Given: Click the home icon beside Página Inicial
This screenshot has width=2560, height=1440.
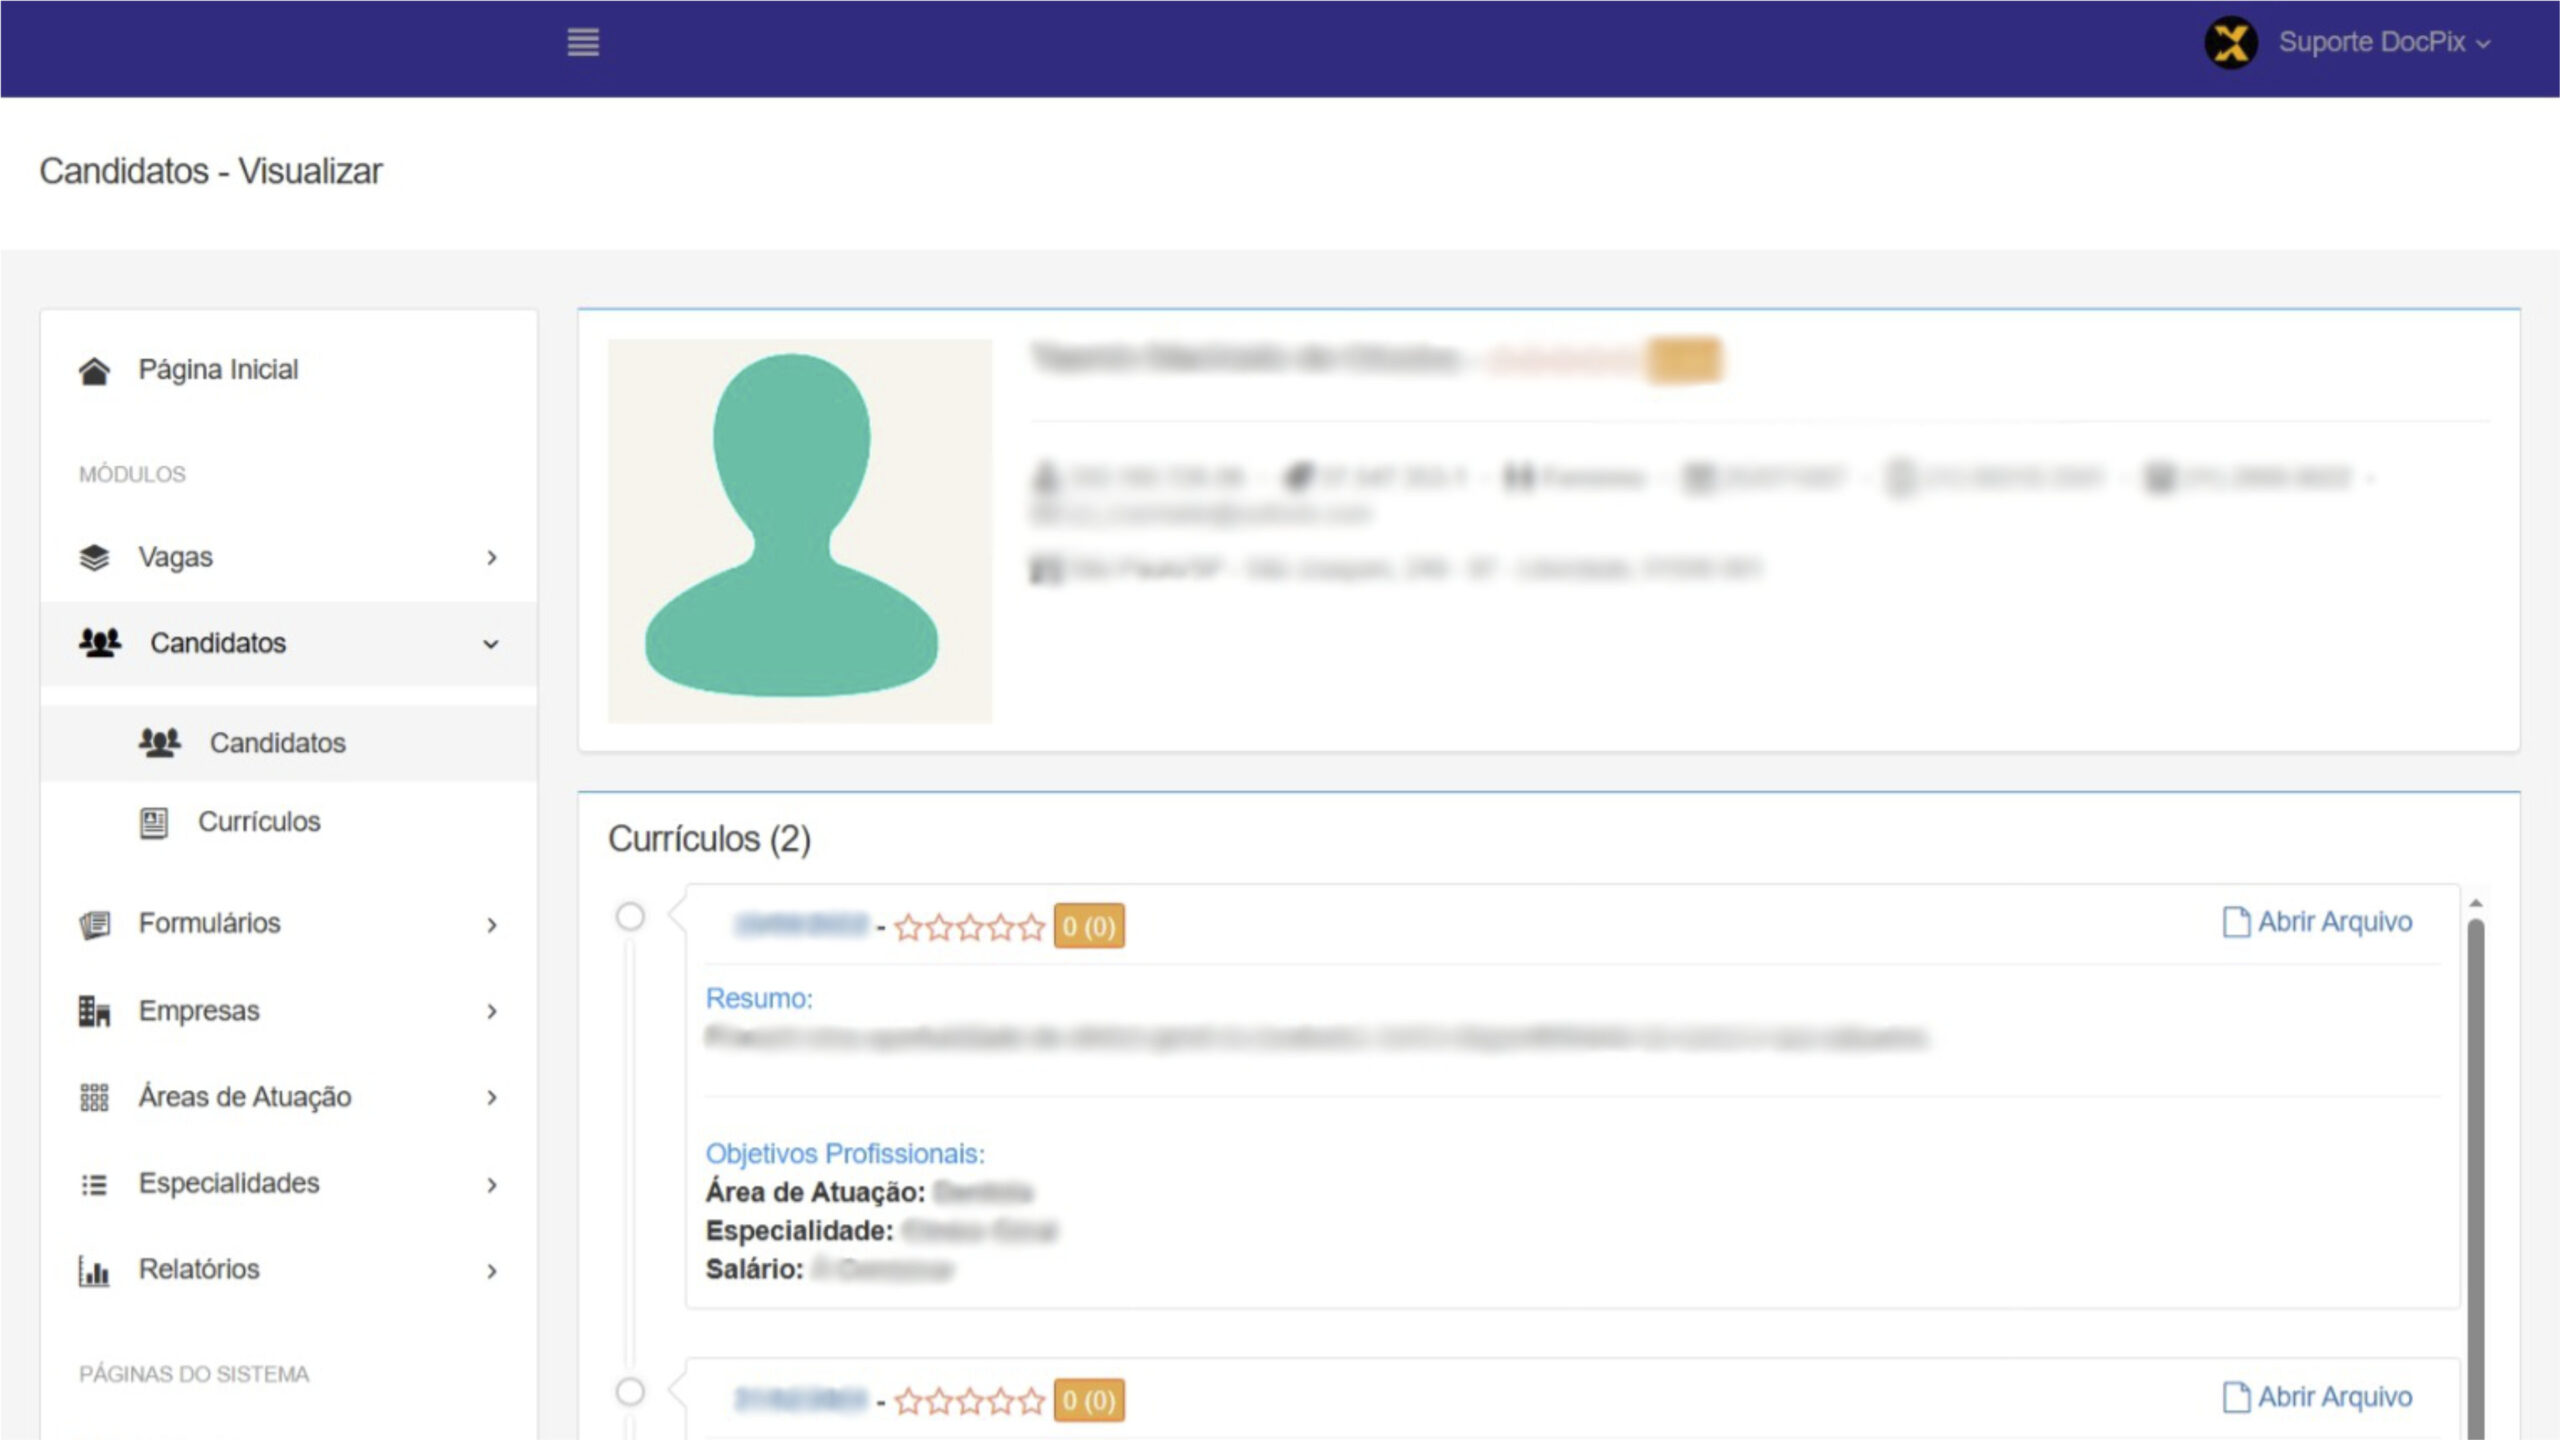Looking at the screenshot, I should tap(94, 370).
